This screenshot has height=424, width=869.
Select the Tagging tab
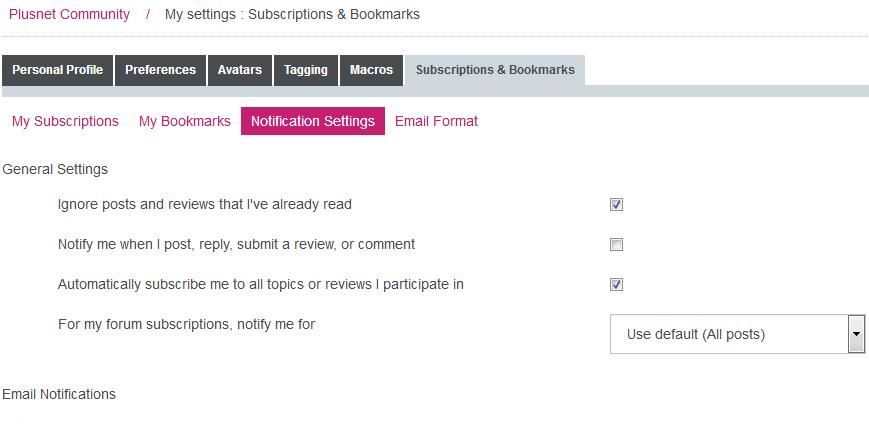point(305,70)
